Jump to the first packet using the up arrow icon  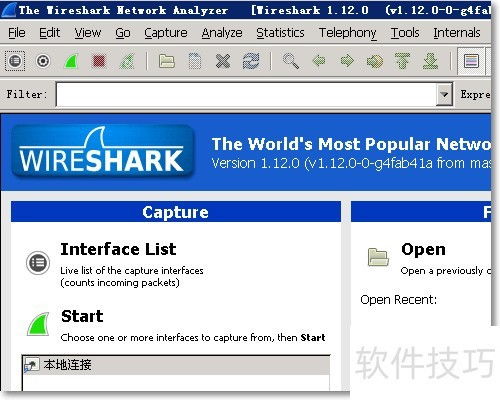click(403, 61)
